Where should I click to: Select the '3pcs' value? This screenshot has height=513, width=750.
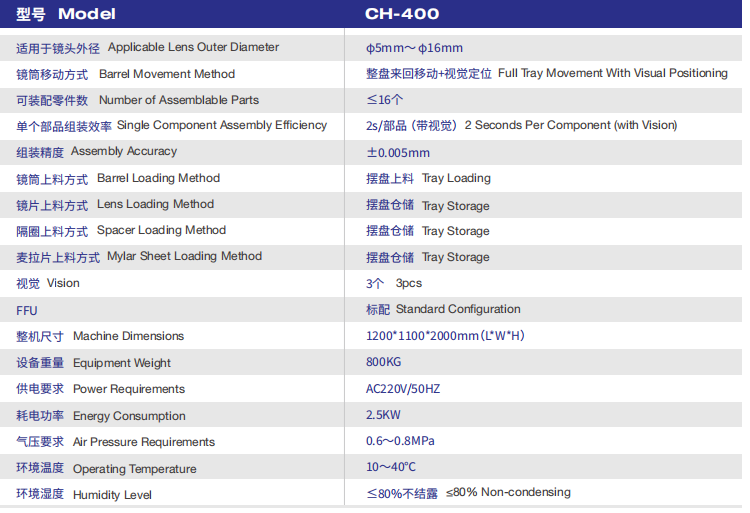click(x=409, y=284)
